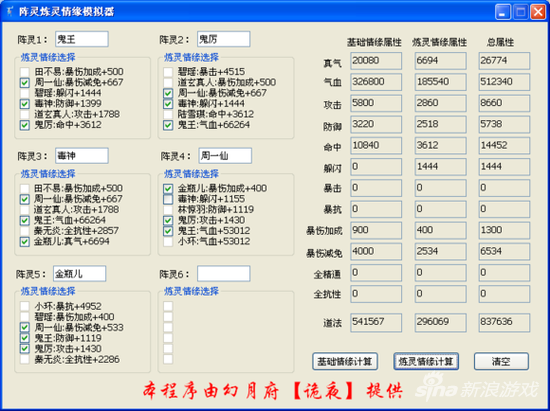Screen dimensions: 550x411
Task: Click the 总属性 column header label
Action: (500, 42)
